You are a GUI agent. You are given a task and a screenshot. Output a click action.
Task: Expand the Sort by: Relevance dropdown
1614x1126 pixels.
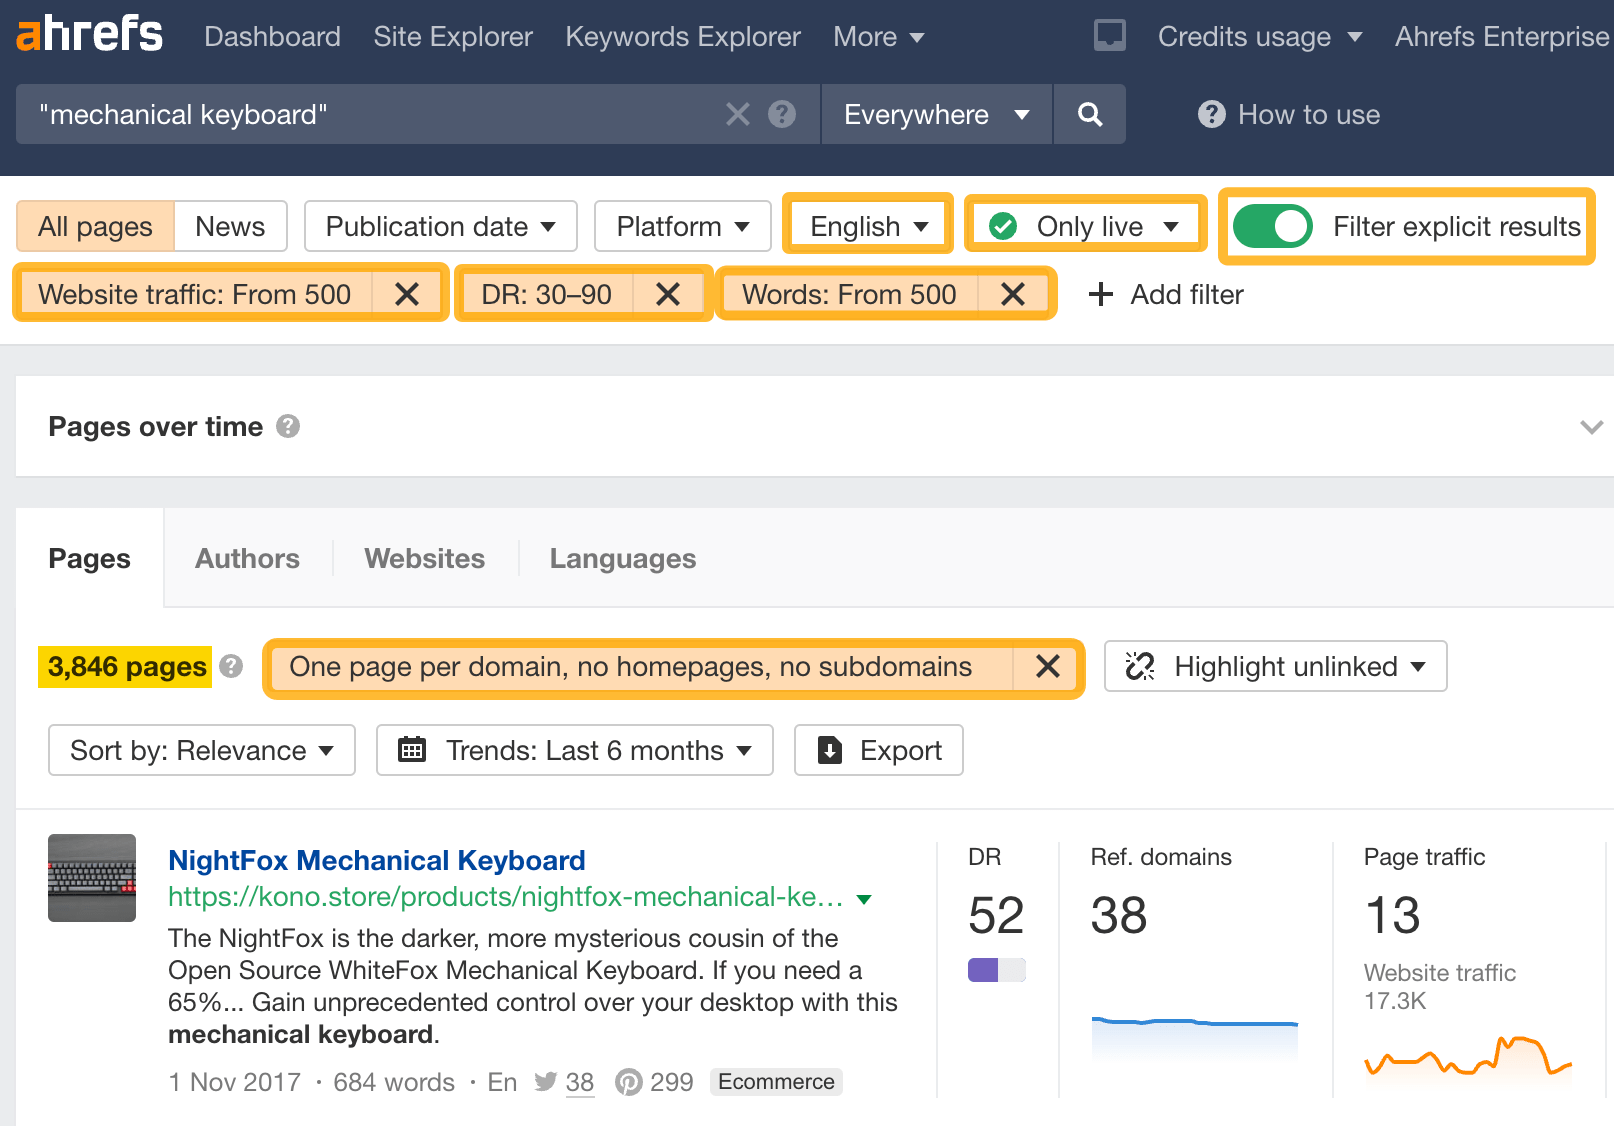(200, 750)
